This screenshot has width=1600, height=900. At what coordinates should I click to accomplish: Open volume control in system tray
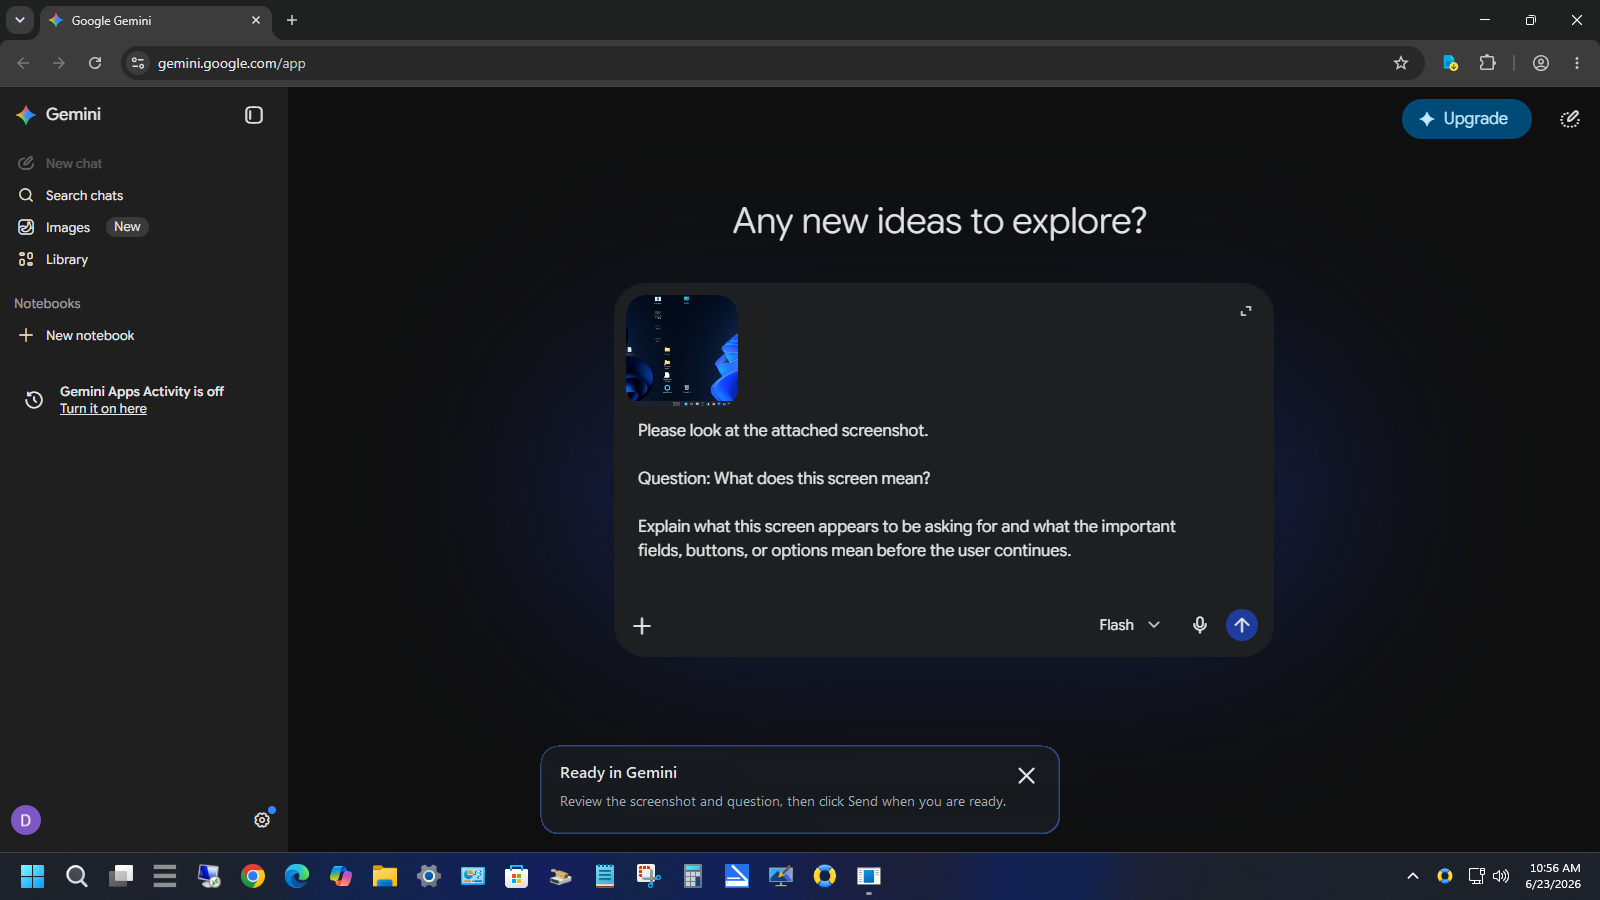pyautogui.click(x=1501, y=876)
